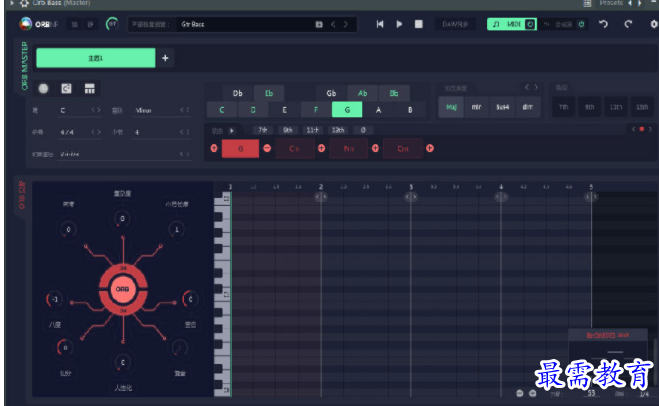Select the dim chord type
Image resolution: width=659 pixels, height=406 pixels.
pyautogui.click(x=527, y=107)
